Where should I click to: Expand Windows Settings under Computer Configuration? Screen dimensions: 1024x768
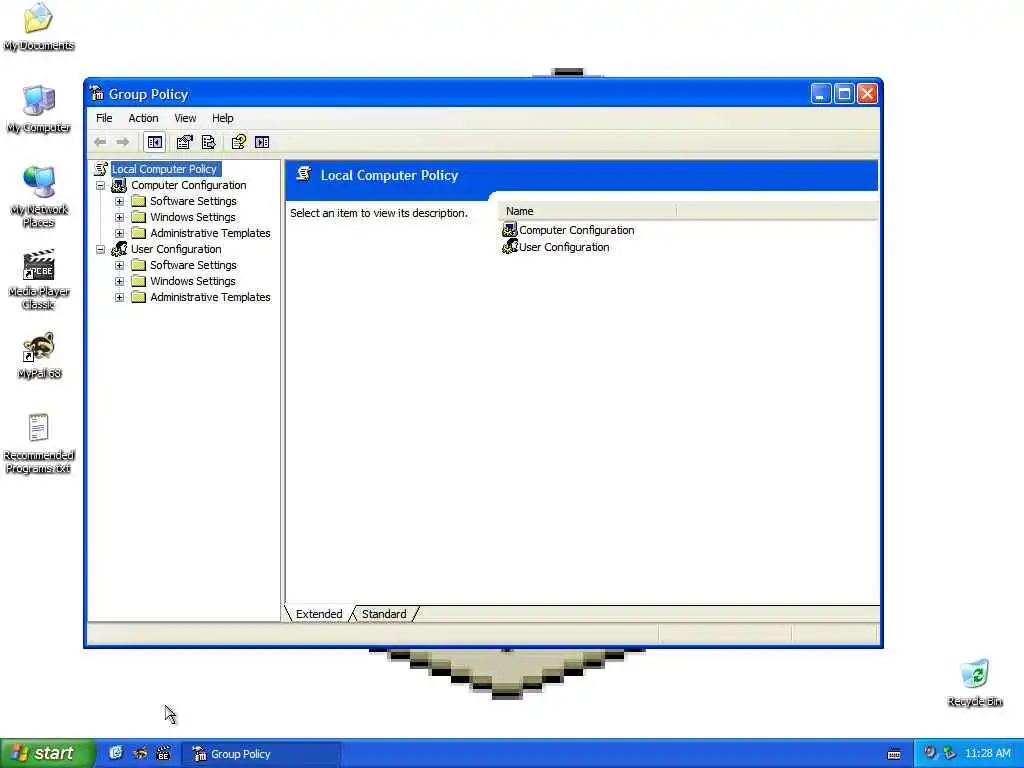(120, 217)
